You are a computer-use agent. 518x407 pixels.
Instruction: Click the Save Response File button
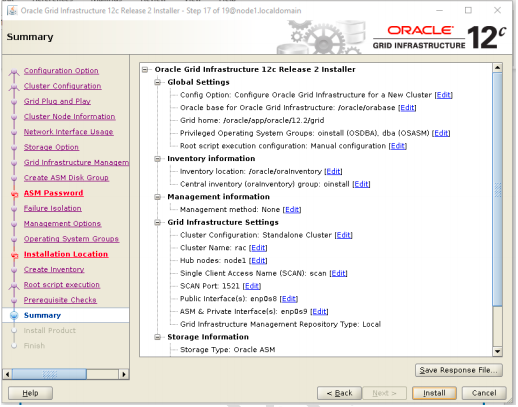click(458, 370)
